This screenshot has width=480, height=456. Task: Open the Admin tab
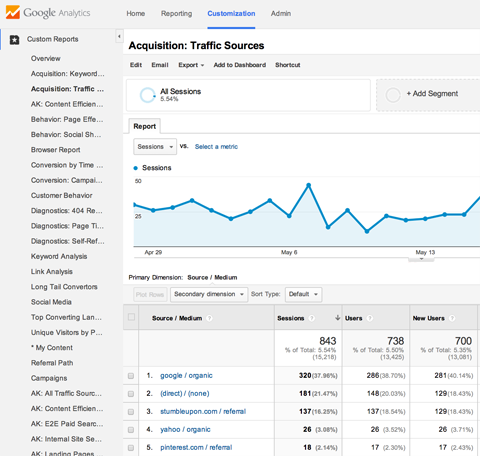[281, 14]
